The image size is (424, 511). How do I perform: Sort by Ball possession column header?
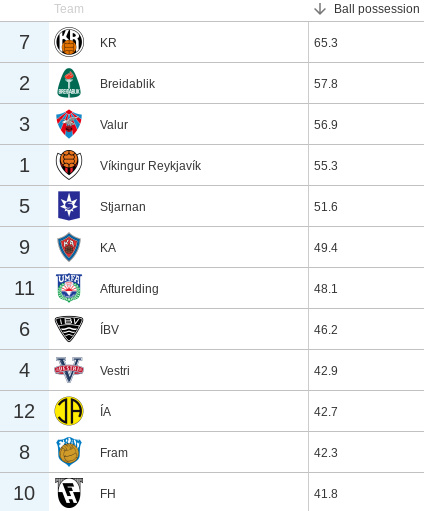376,9
